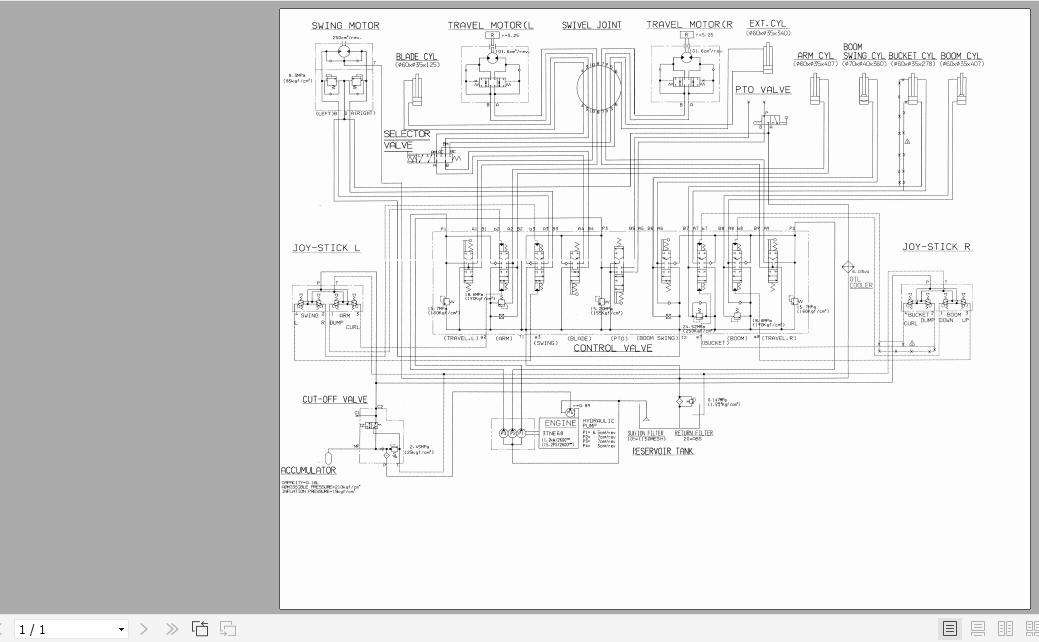The width and height of the screenshot is (1039, 642).
Task: Click the CUT-OFF VALVE label
Action: click(x=335, y=400)
